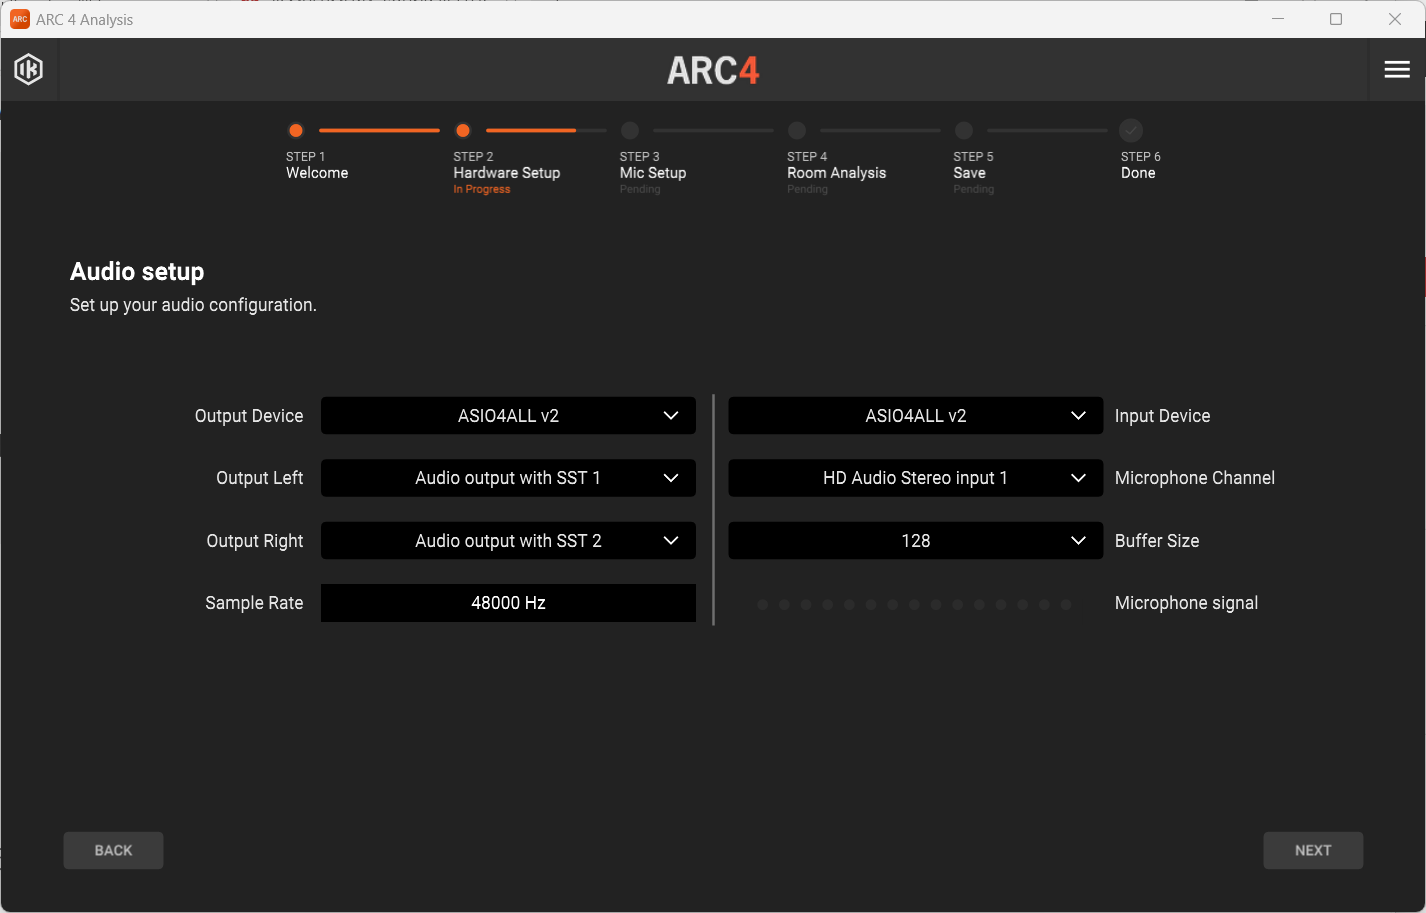Click the Audio setup heading
The image size is (1426, 913).
(137, 272)
